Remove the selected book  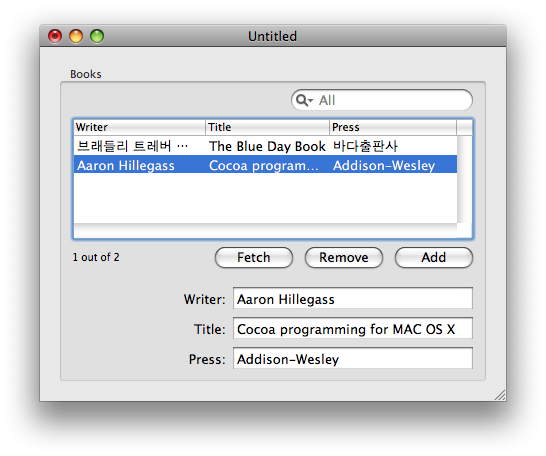(344, 258)
